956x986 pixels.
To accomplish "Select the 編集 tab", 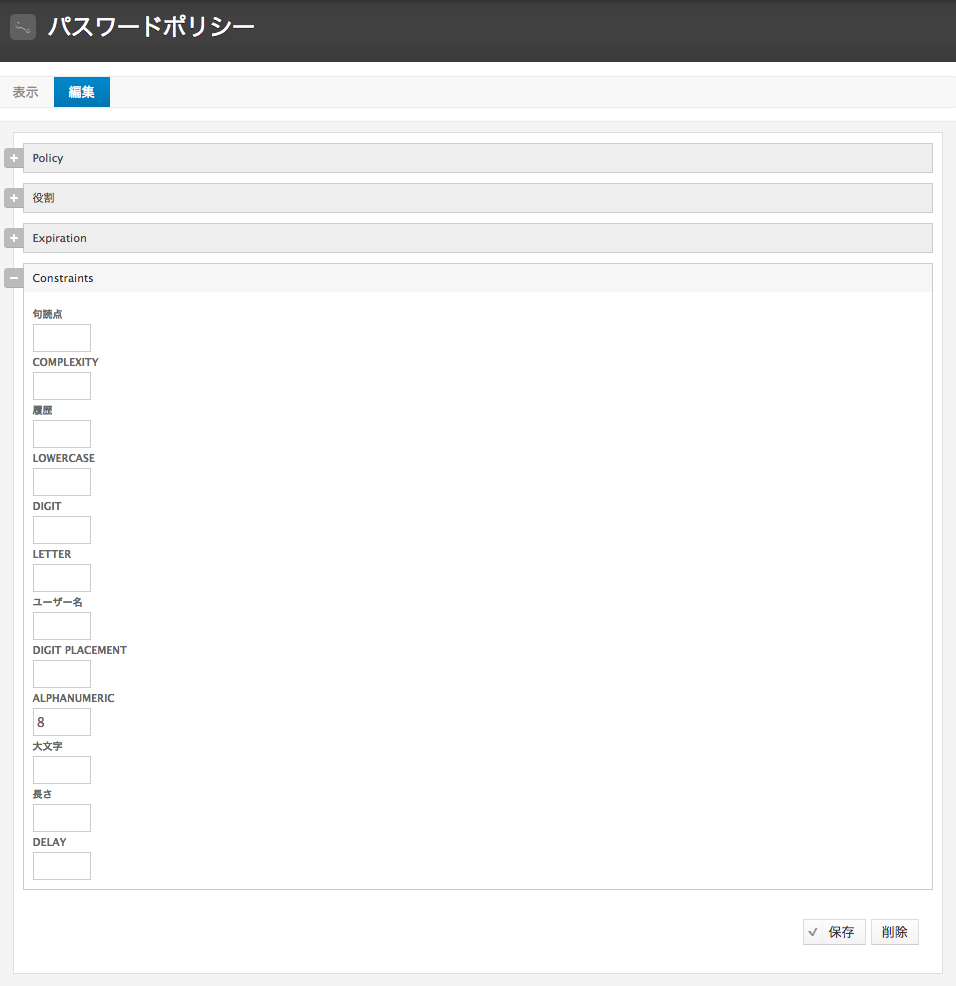I will point(81,91).
